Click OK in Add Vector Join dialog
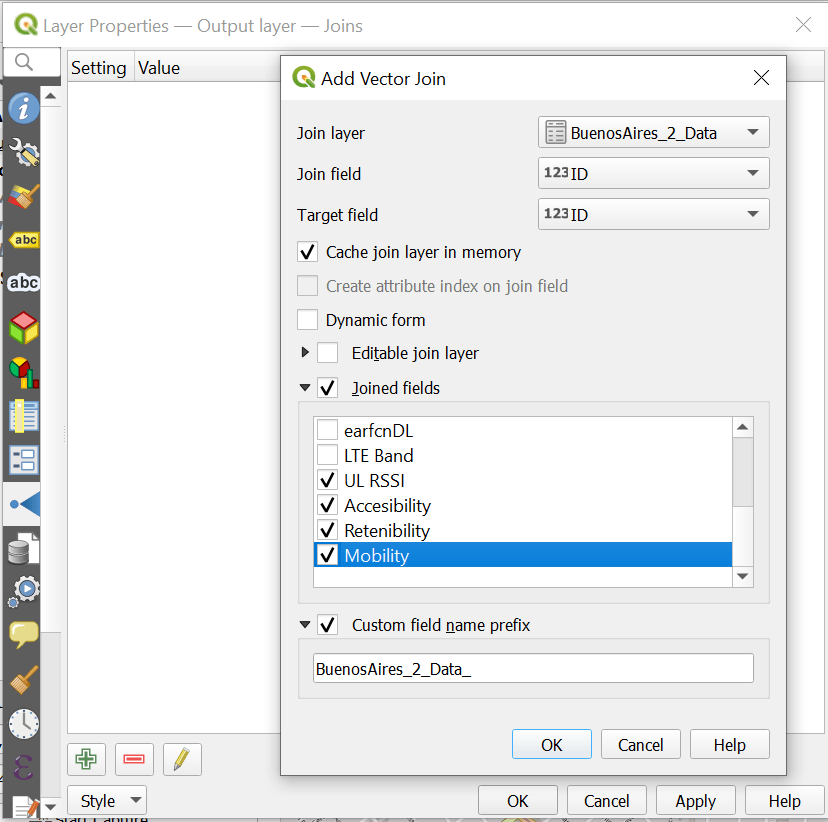Image resolution: width=828 pixels, height=822 pixels. (x=551, y=745)
